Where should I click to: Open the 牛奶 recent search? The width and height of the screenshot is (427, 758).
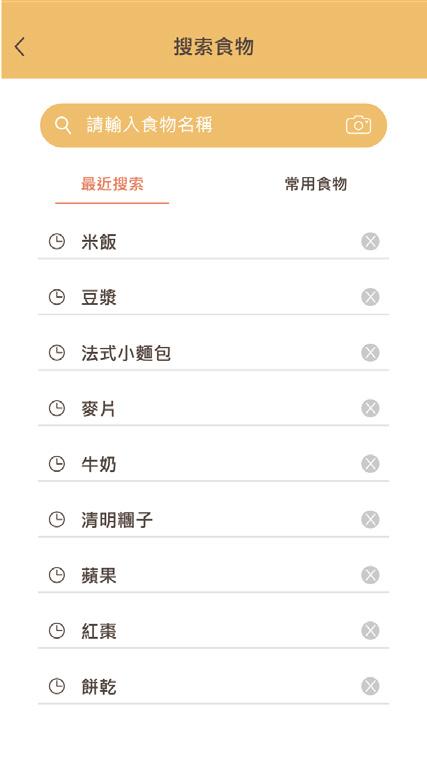click(x=213, y=464)
